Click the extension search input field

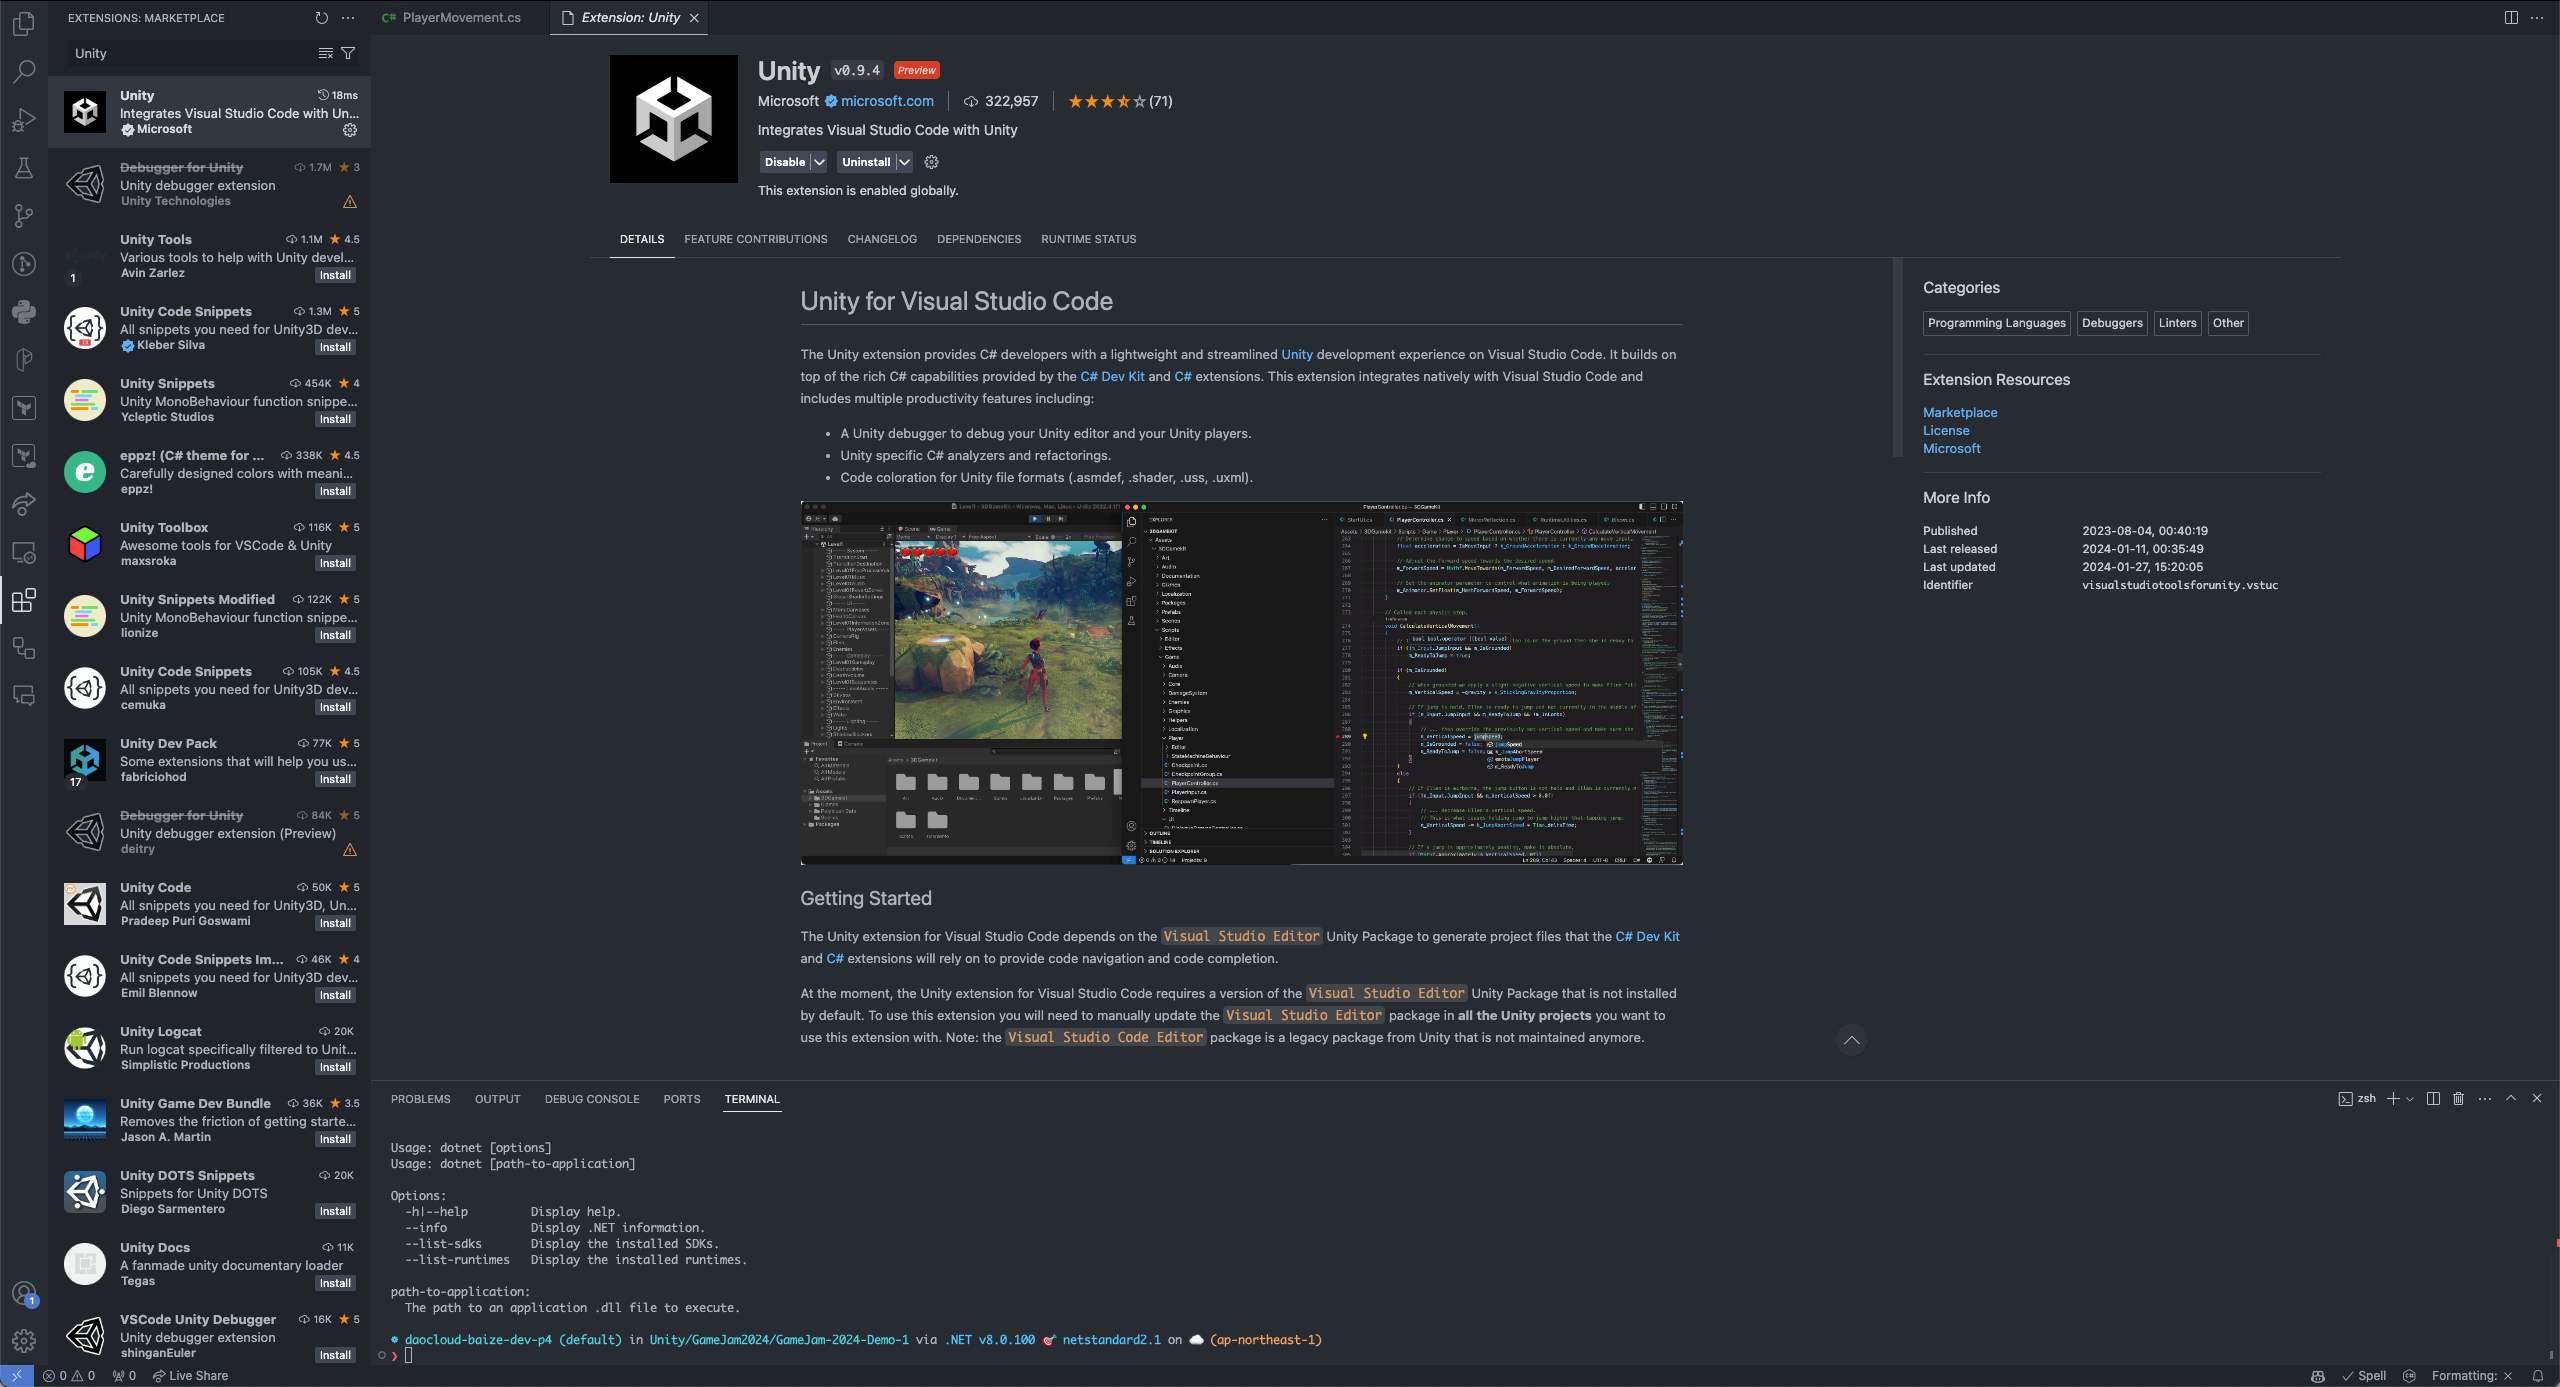click(190, 54)
